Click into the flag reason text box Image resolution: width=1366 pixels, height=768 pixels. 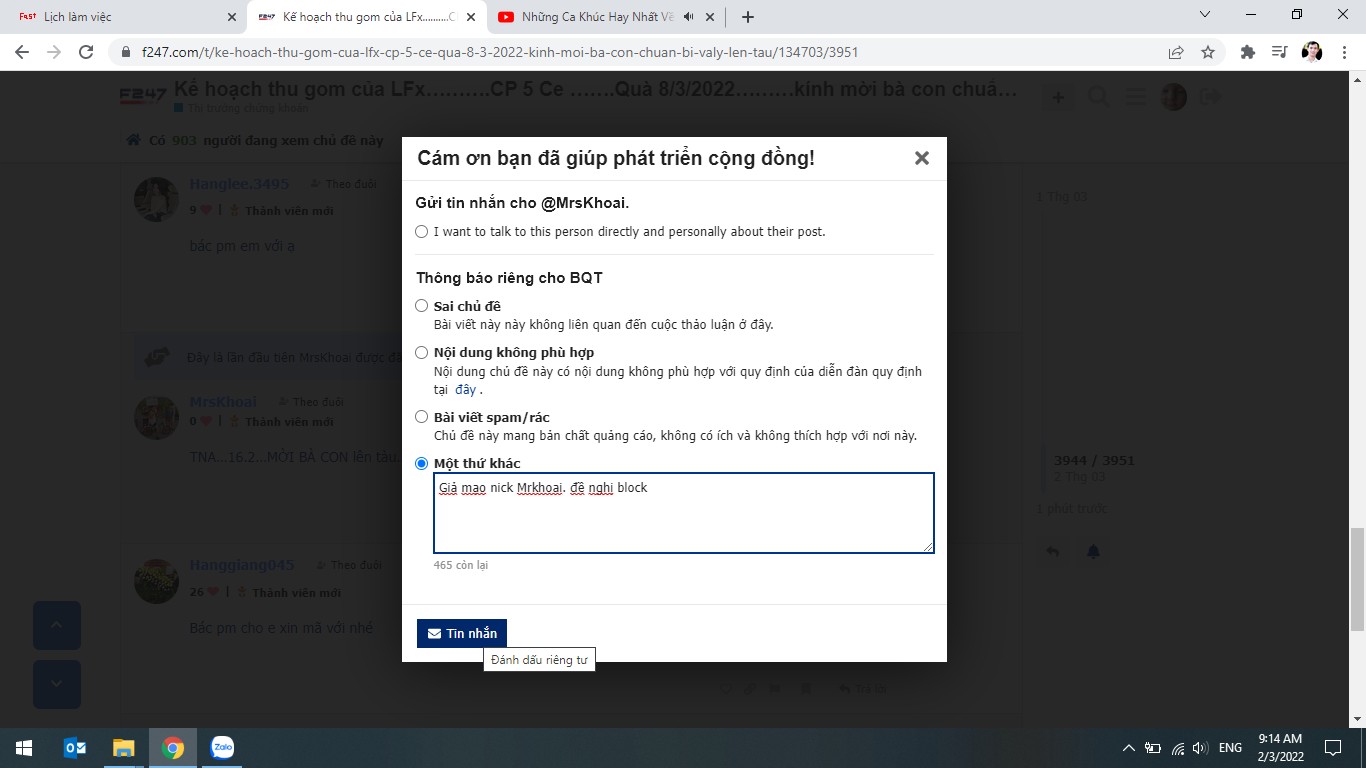coord(684,513)
